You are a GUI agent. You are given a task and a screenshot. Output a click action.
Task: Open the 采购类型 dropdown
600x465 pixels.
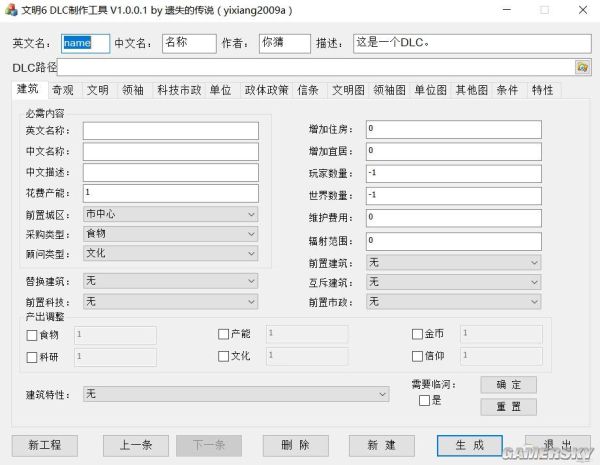click(170, 234)
